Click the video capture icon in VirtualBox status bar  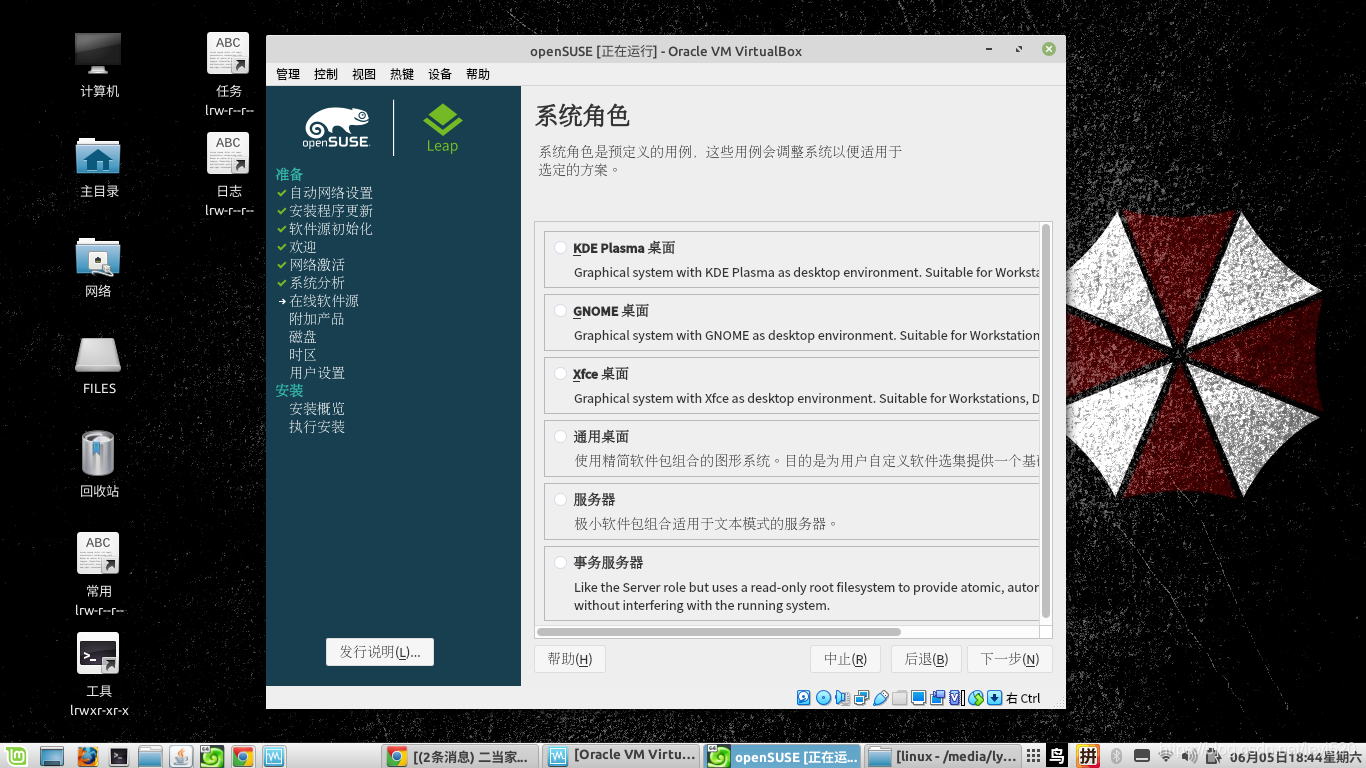pos(937,698)
